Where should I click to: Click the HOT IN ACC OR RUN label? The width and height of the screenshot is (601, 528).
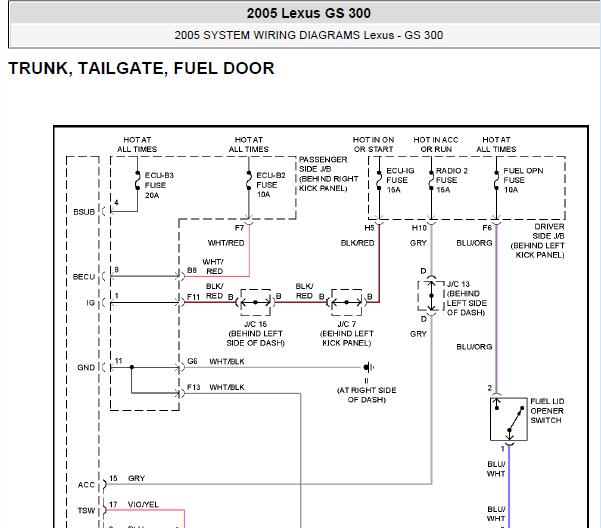click(x=436, y=144)
